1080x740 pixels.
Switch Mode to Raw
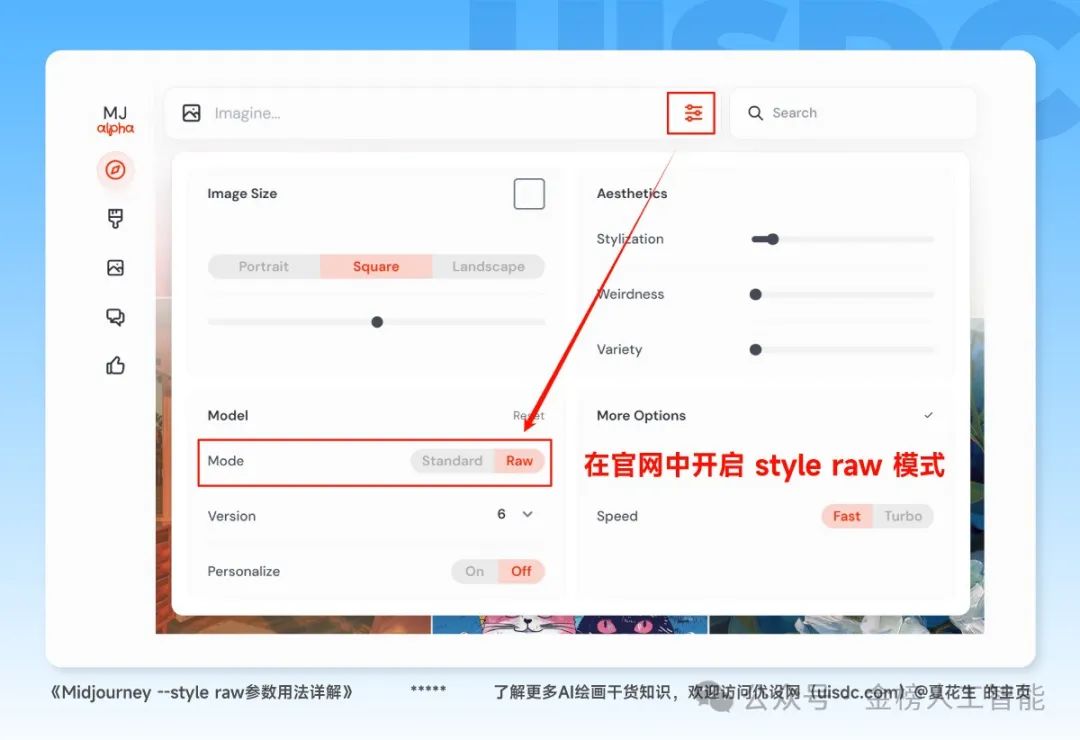click(519, 461)
